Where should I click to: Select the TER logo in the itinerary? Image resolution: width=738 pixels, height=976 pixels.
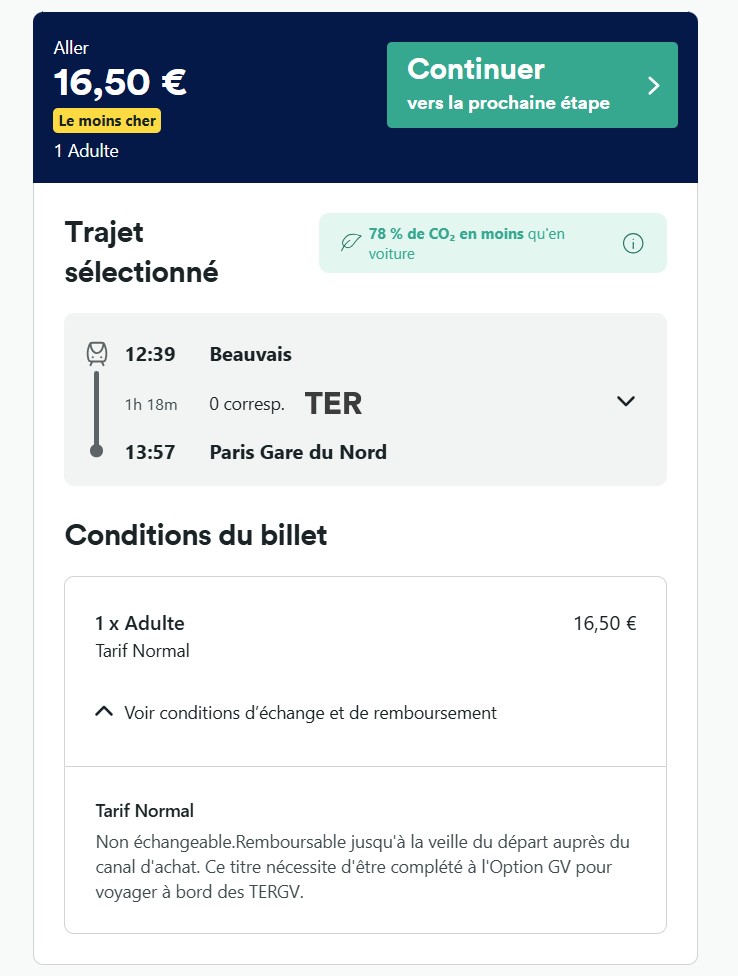pos(332,402)
